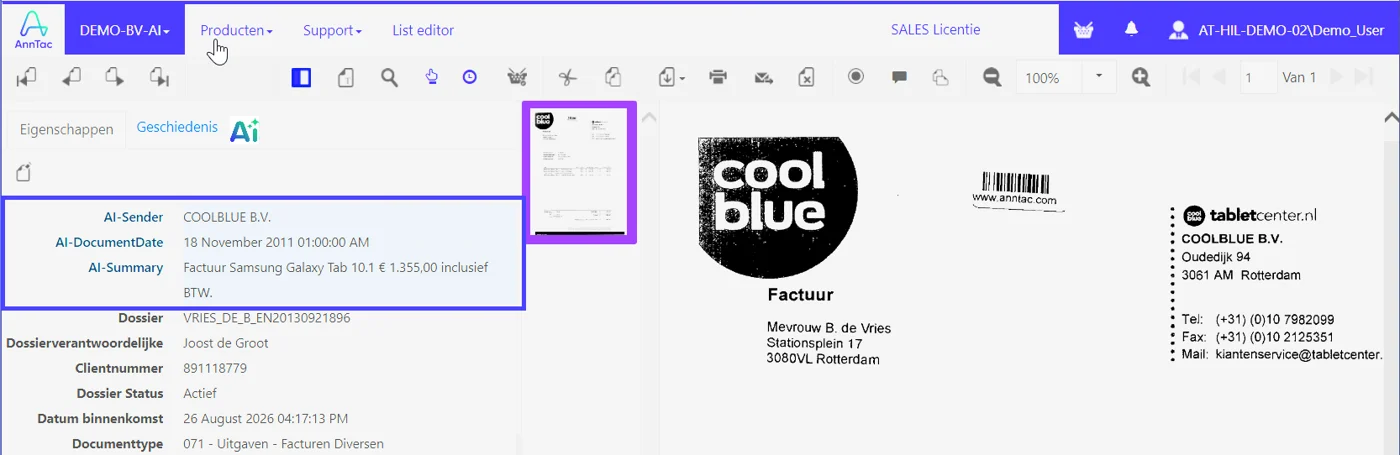Screen dimensions: 1400x455
Task: Open the shopping basket in header
Action: (x=1083, y=30)
